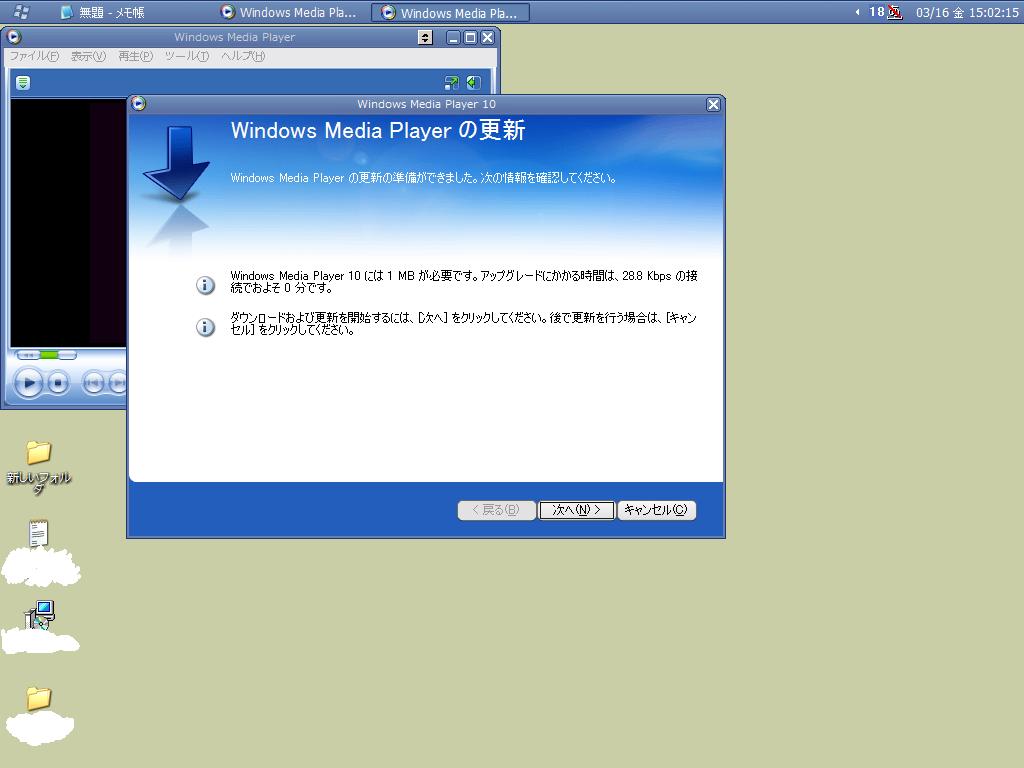Click the disabled 戻る(B) button
1024x768 pixels.
(x=496, y=510)
